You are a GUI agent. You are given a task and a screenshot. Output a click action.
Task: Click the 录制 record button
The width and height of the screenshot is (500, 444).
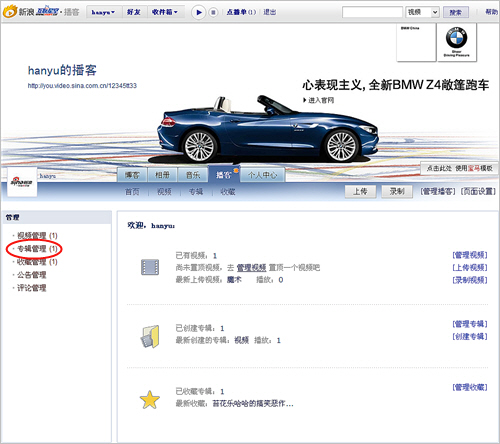click(397, 191)
